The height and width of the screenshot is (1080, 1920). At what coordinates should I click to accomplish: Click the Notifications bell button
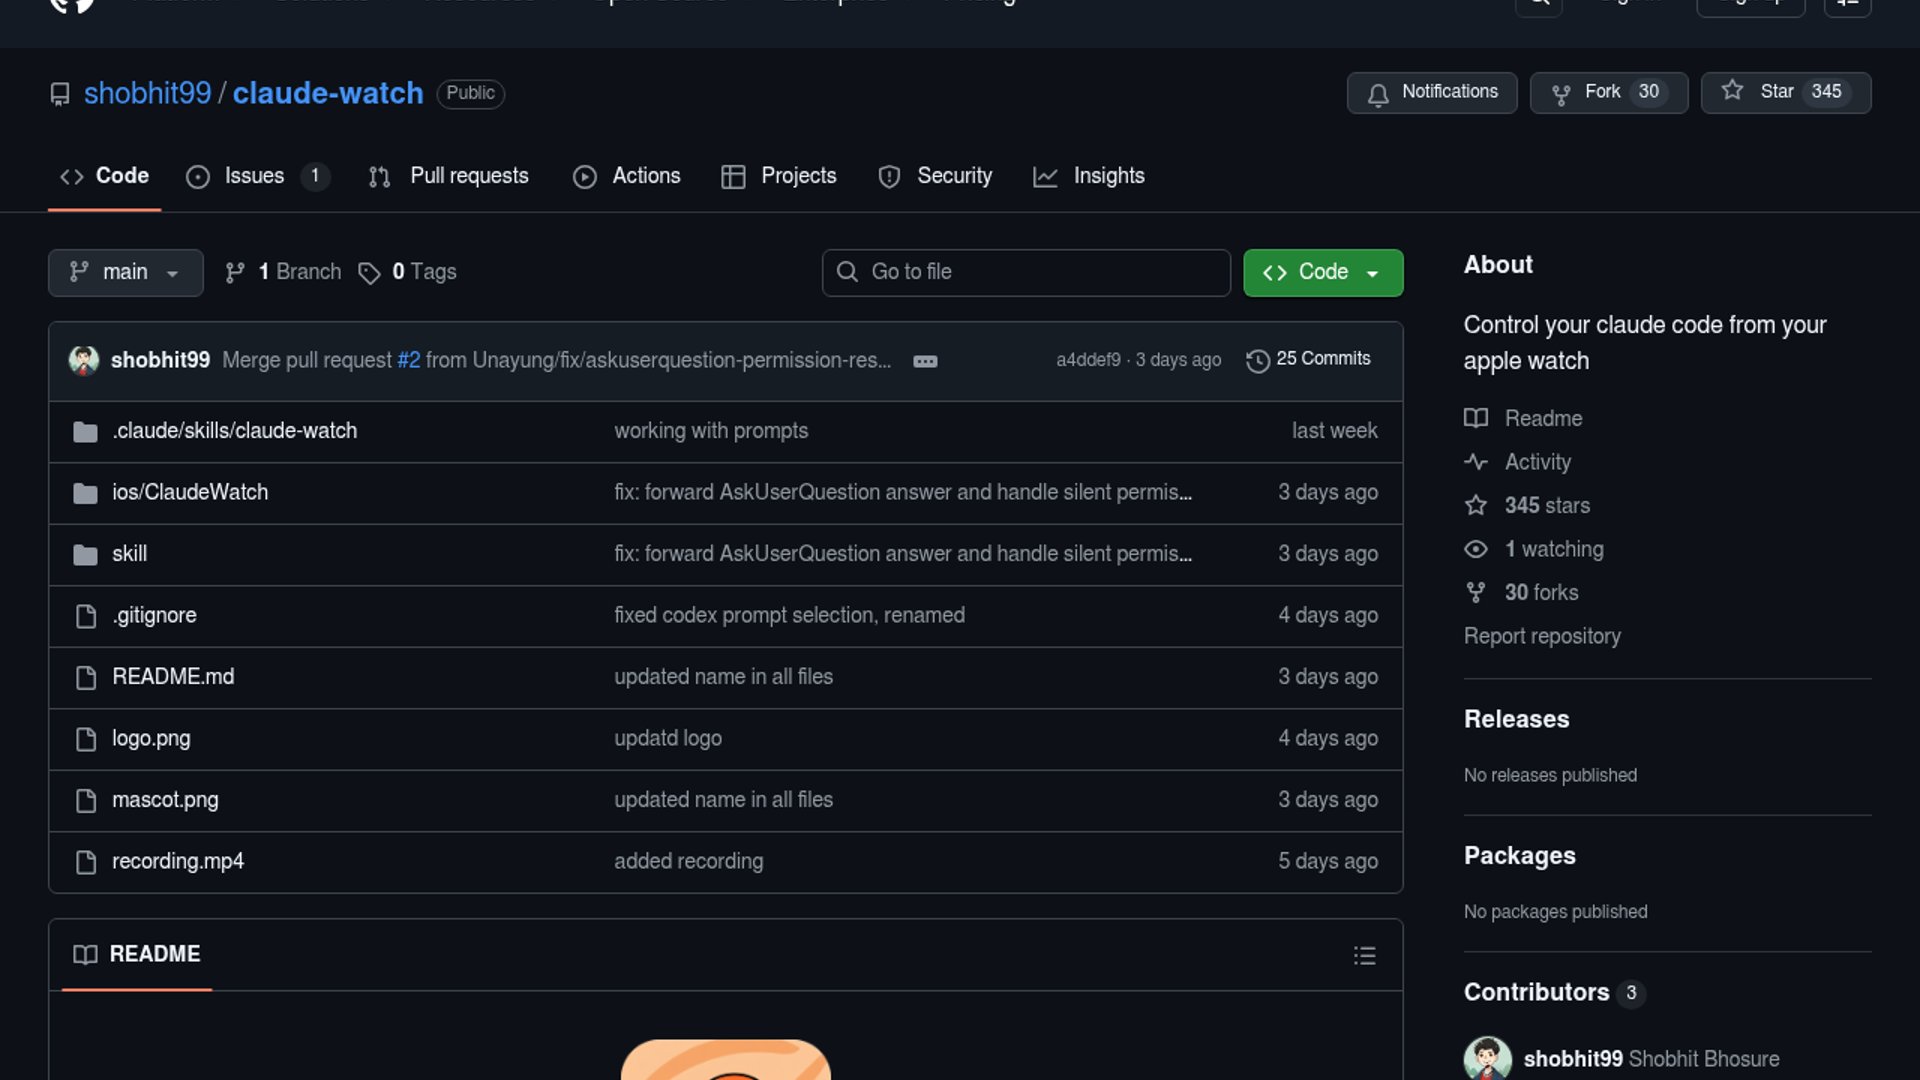[x=1431, y=92]
